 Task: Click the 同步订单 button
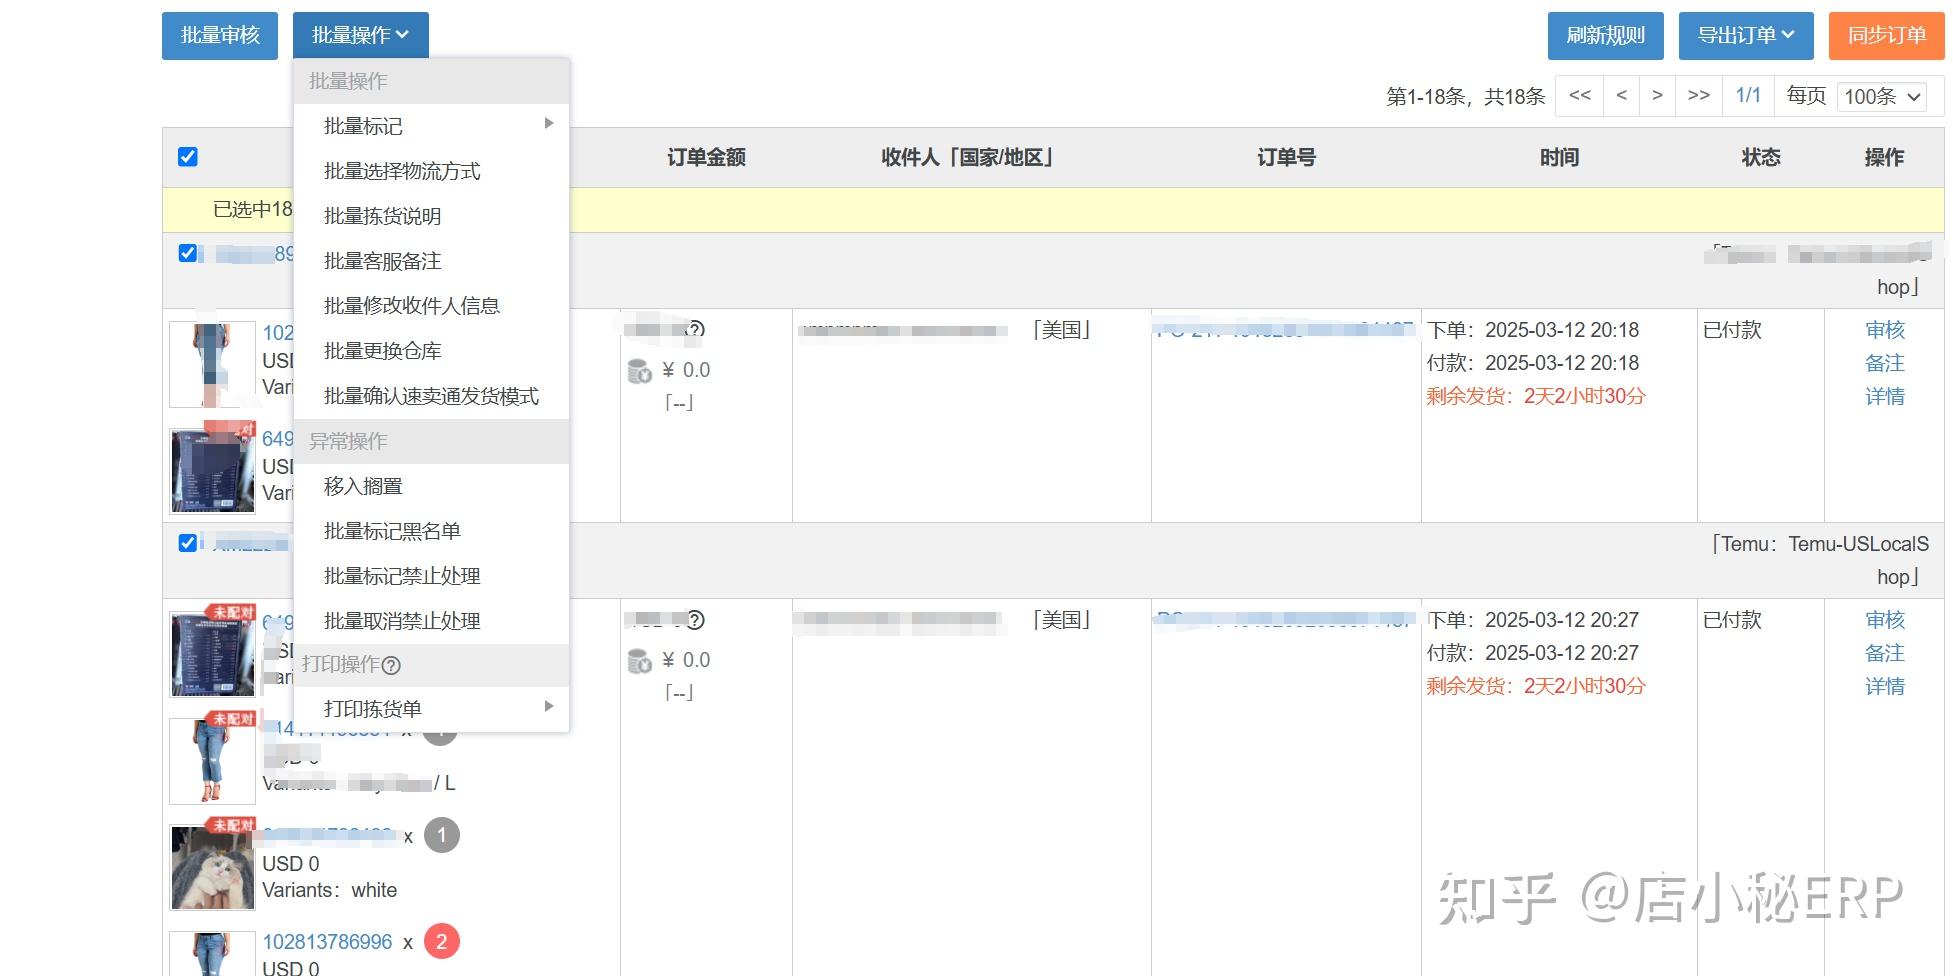pos(1885,34)
